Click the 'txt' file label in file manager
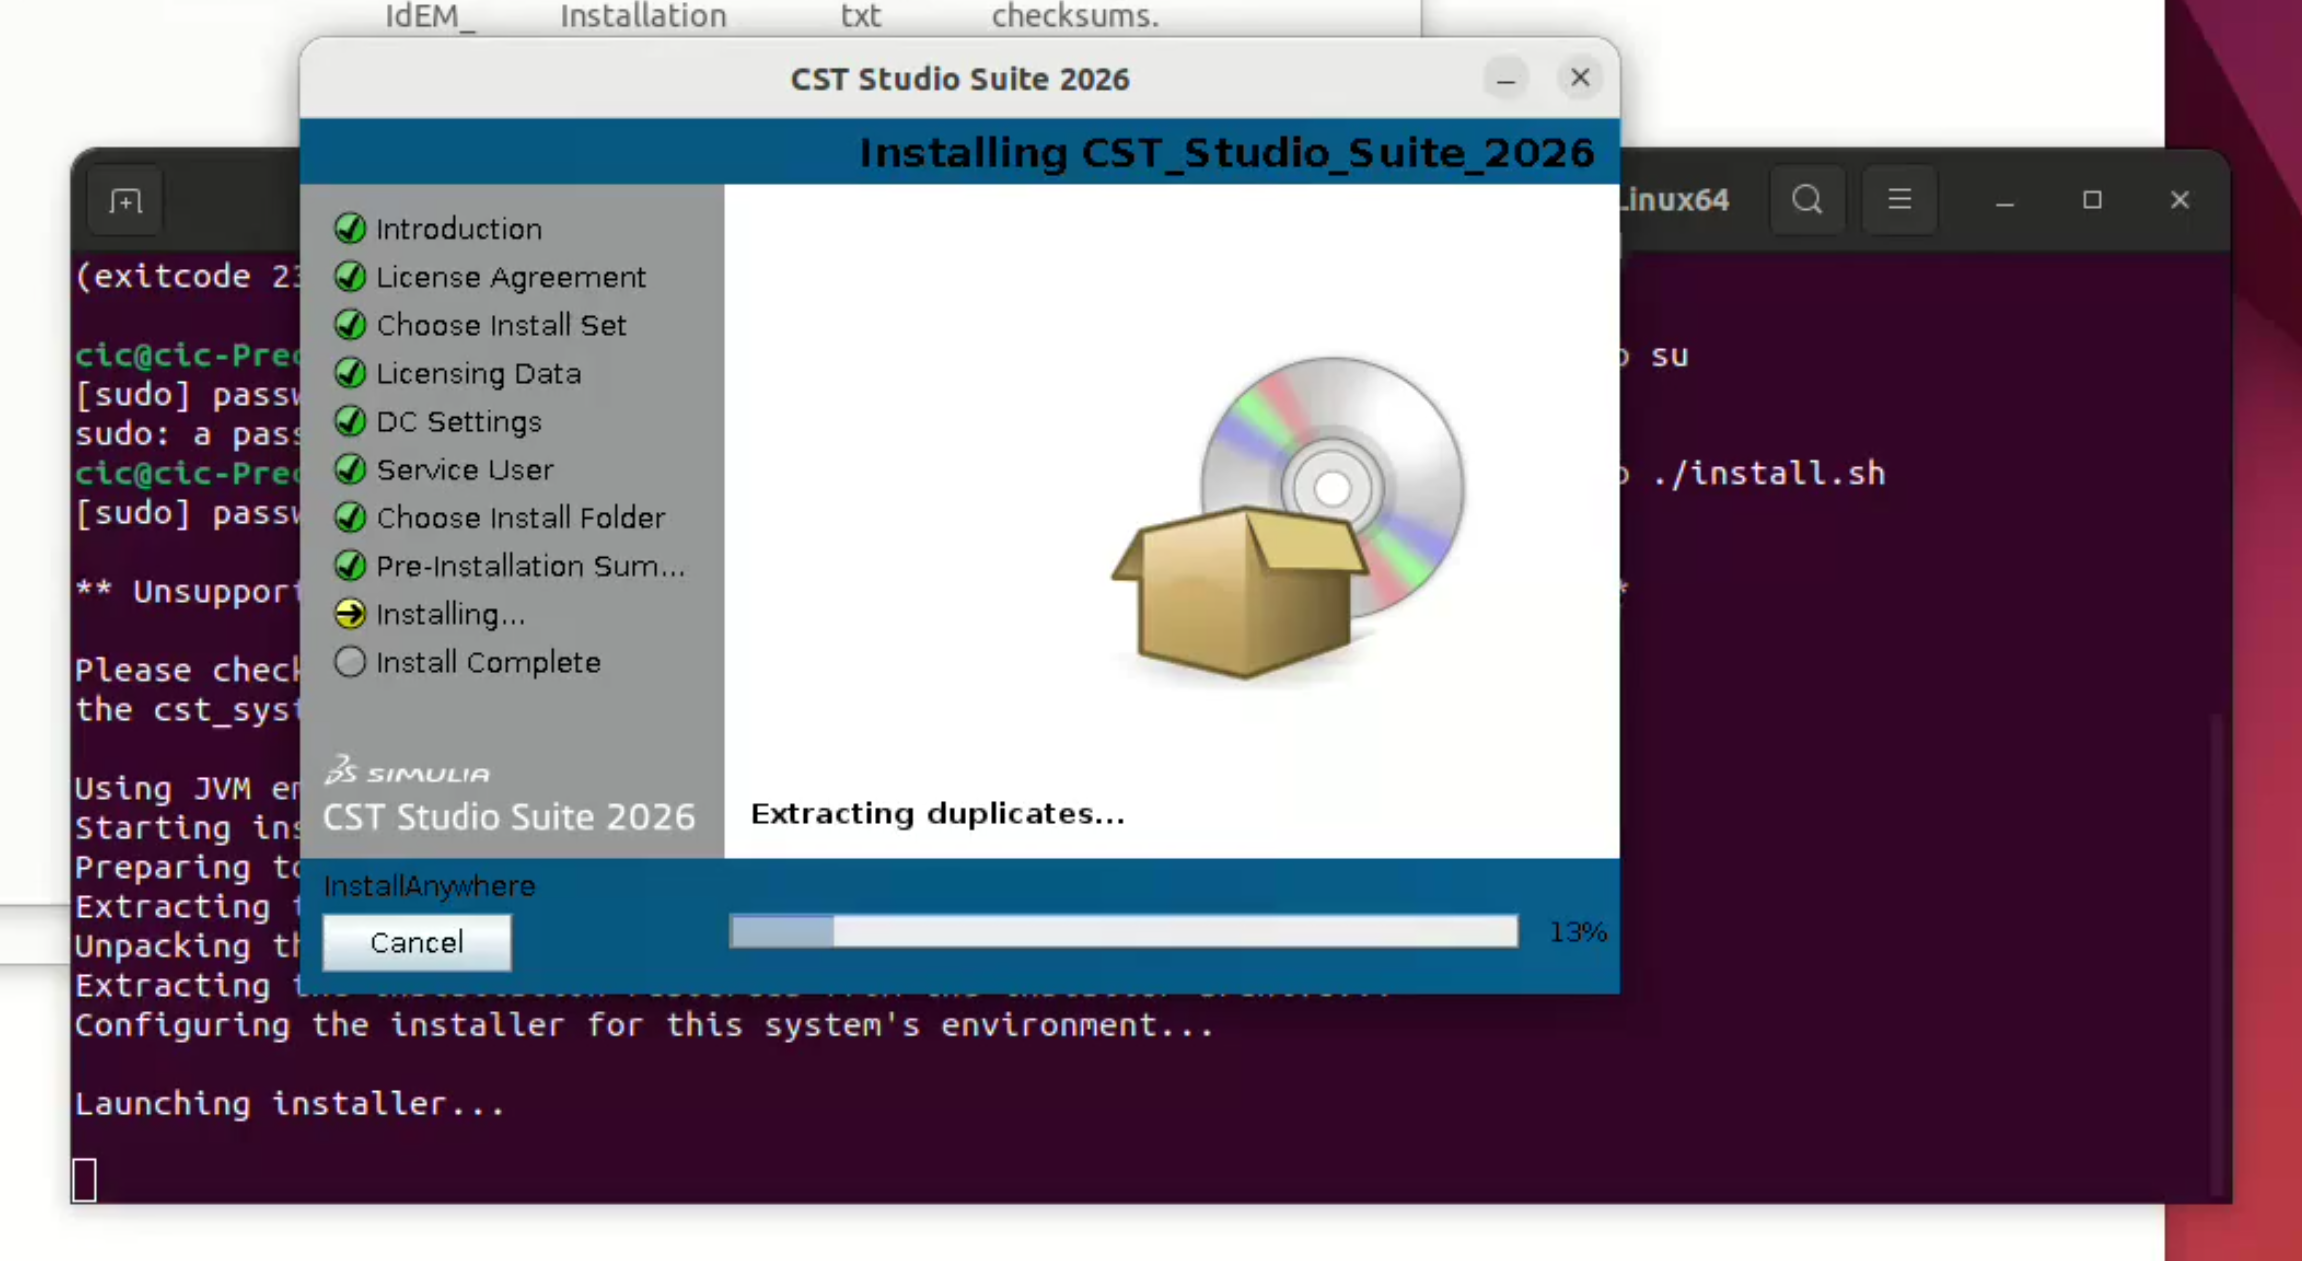 pos(860,16)
